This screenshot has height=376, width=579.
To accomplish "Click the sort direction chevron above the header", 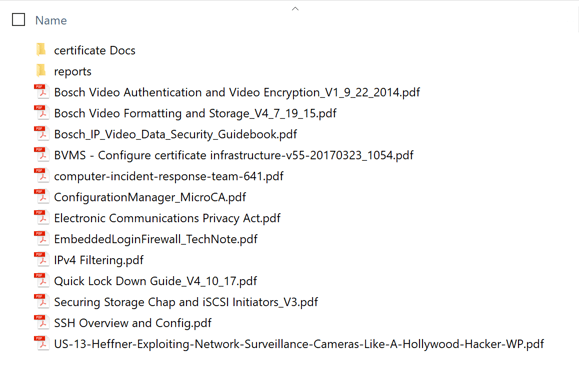I will tap(295, 8).
